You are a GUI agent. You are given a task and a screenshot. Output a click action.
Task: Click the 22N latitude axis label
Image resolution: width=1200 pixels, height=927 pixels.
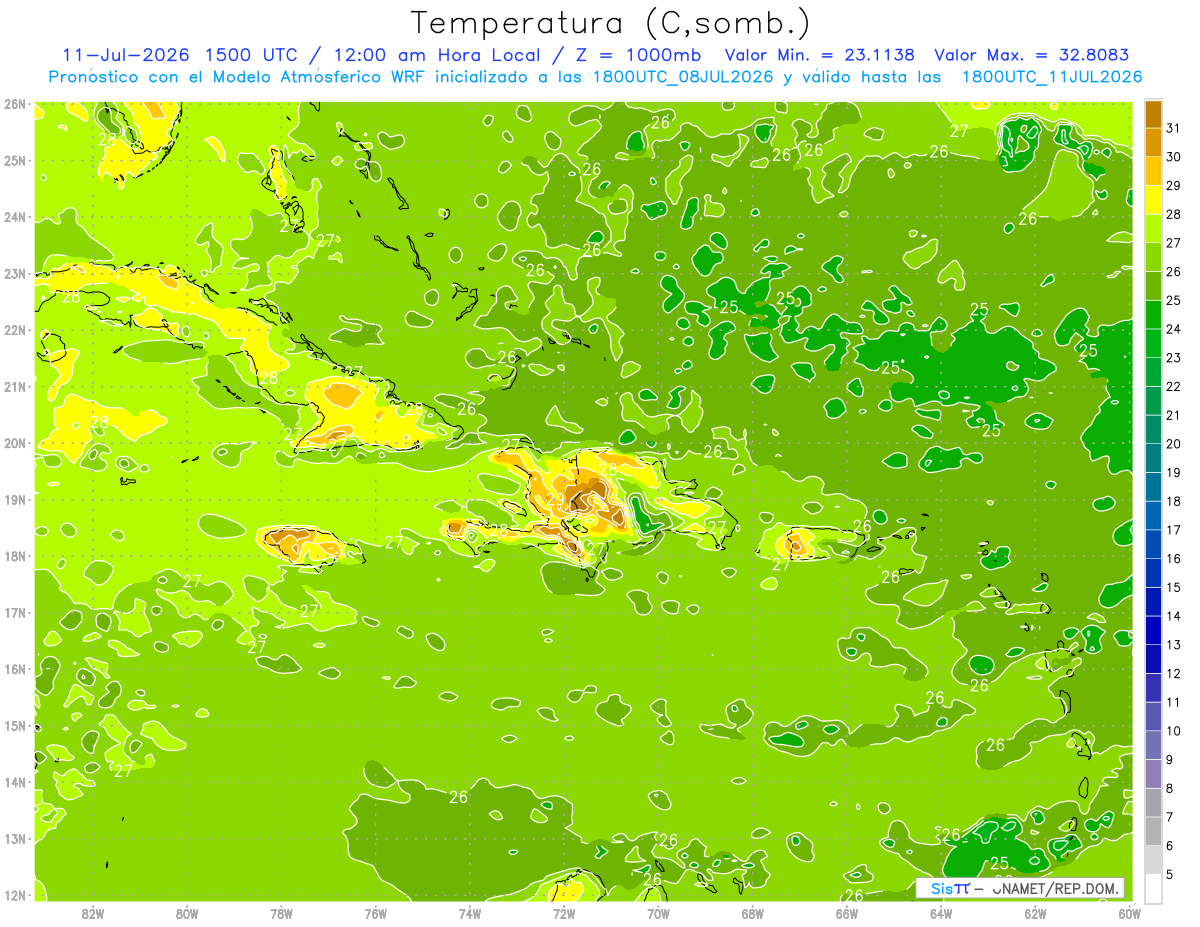(15, 330)
